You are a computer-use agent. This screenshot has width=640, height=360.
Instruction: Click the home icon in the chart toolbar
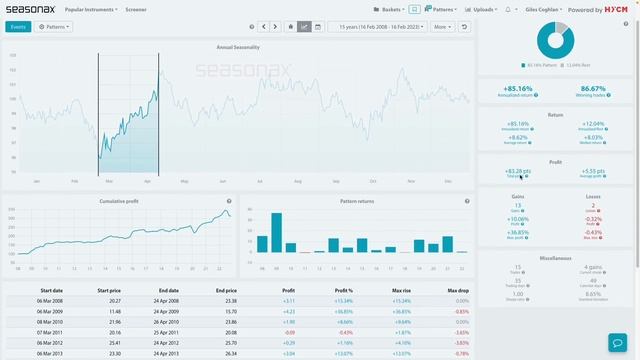tap(291, 27)
